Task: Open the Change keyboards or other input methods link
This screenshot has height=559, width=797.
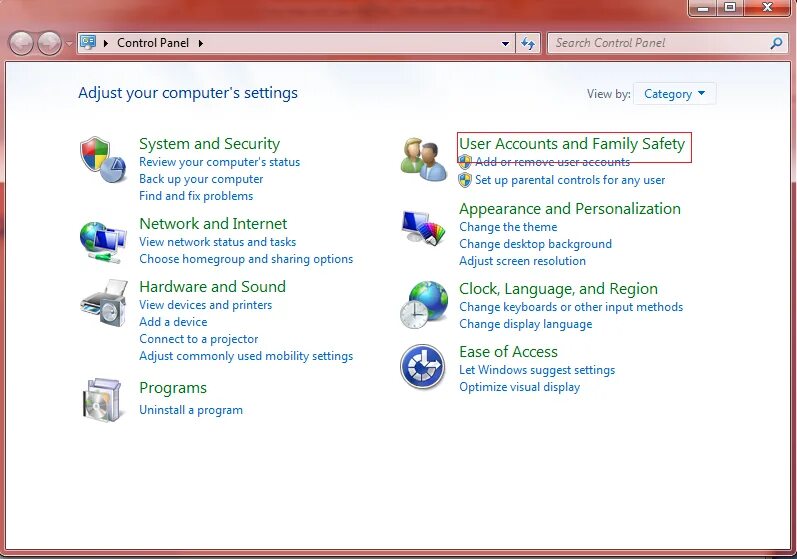Action: pos(571,307)
